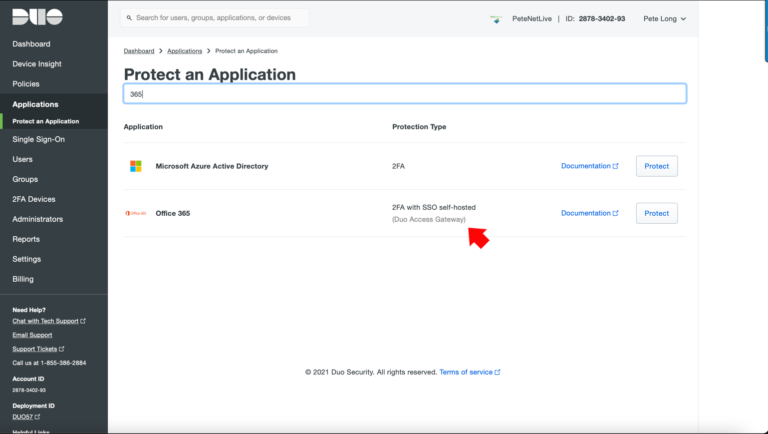Click the Application column header
This screenshot has height=434, width=768.
(143, 126)
